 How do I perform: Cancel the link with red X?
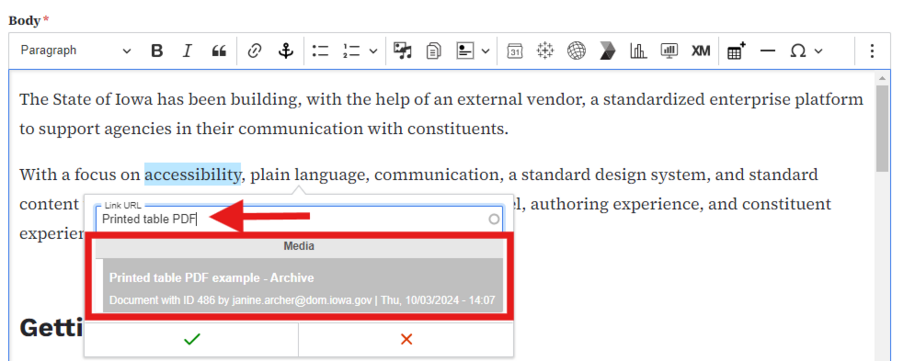pos(406,339)
